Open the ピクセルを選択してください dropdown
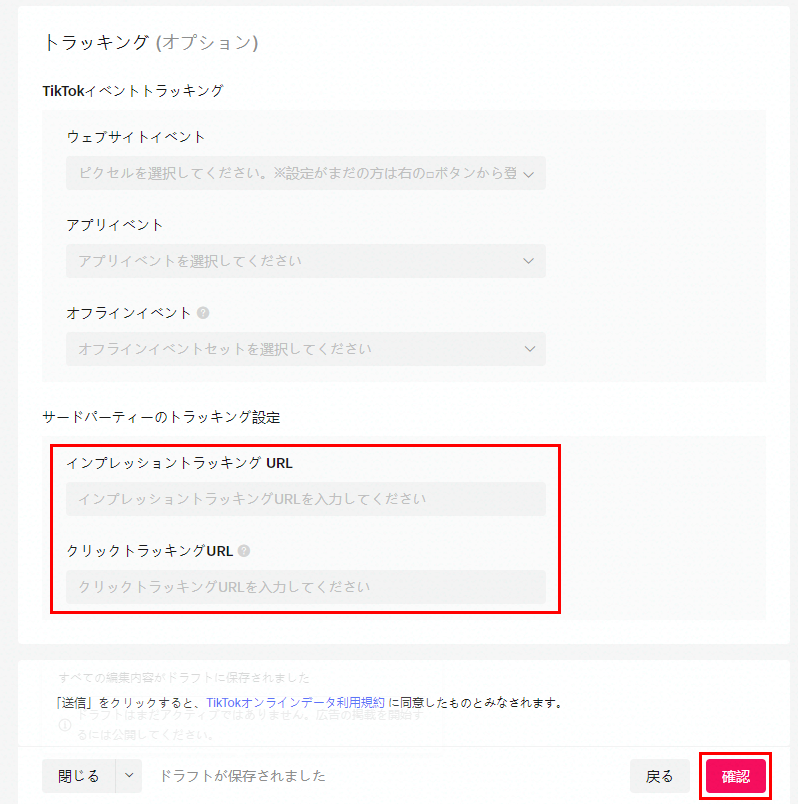 [x=300, y=174]
